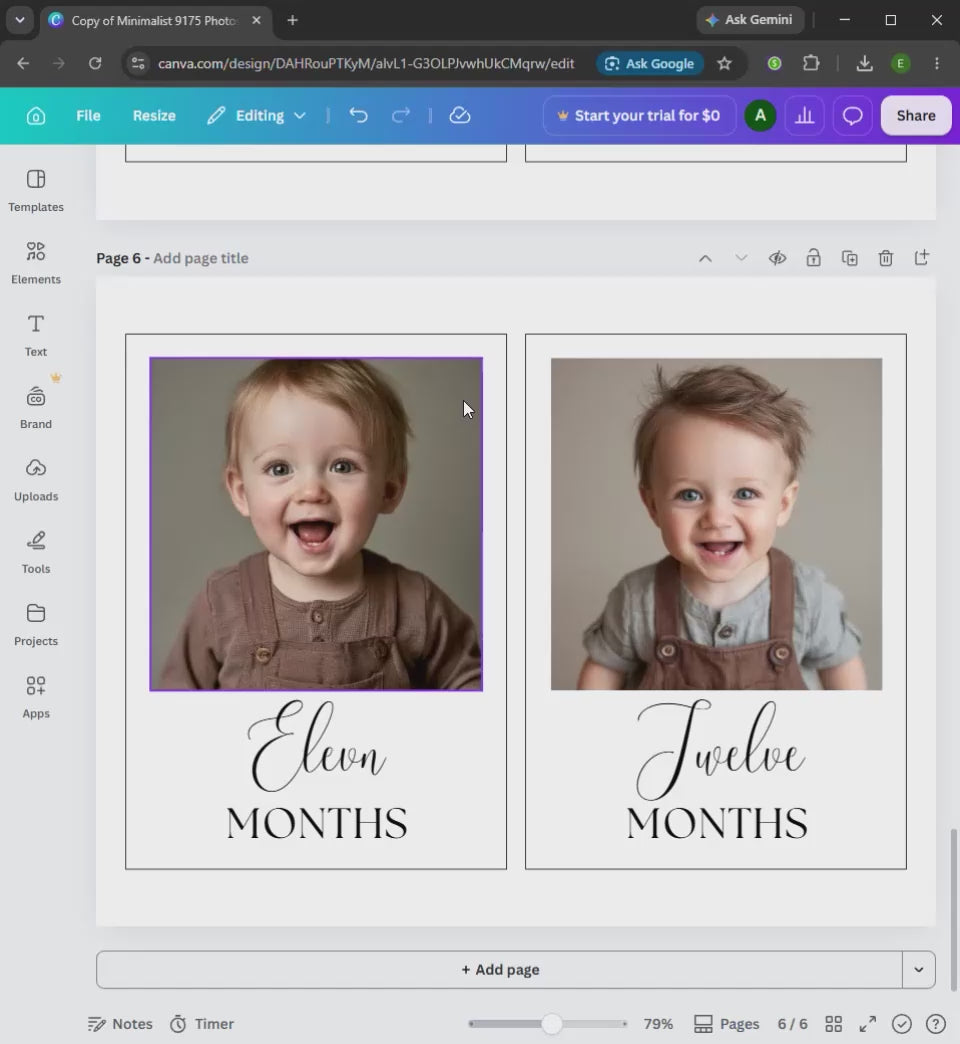Expand the Editing mode dropdown
This screenshot has height=1044, width=960.
(x=256, y=115)
